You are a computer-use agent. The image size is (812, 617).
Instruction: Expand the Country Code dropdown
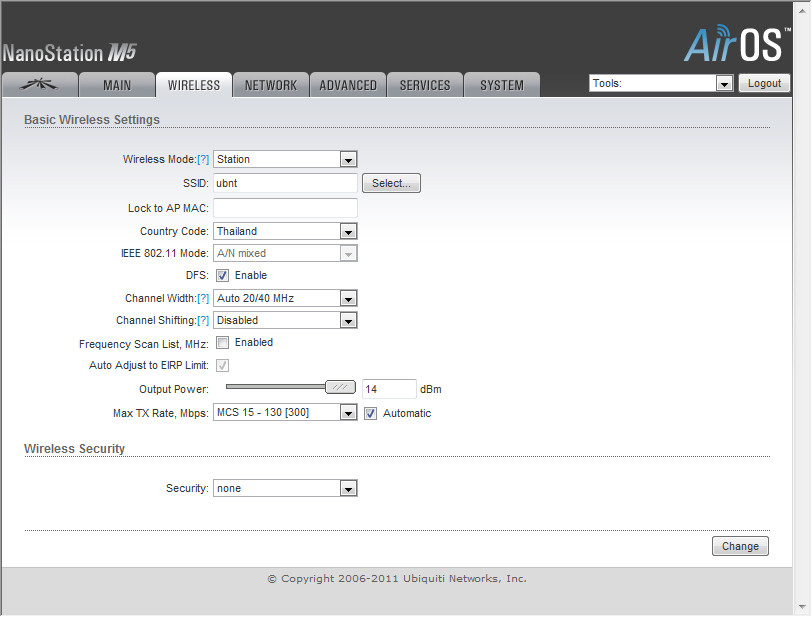(x=285, y=232)
